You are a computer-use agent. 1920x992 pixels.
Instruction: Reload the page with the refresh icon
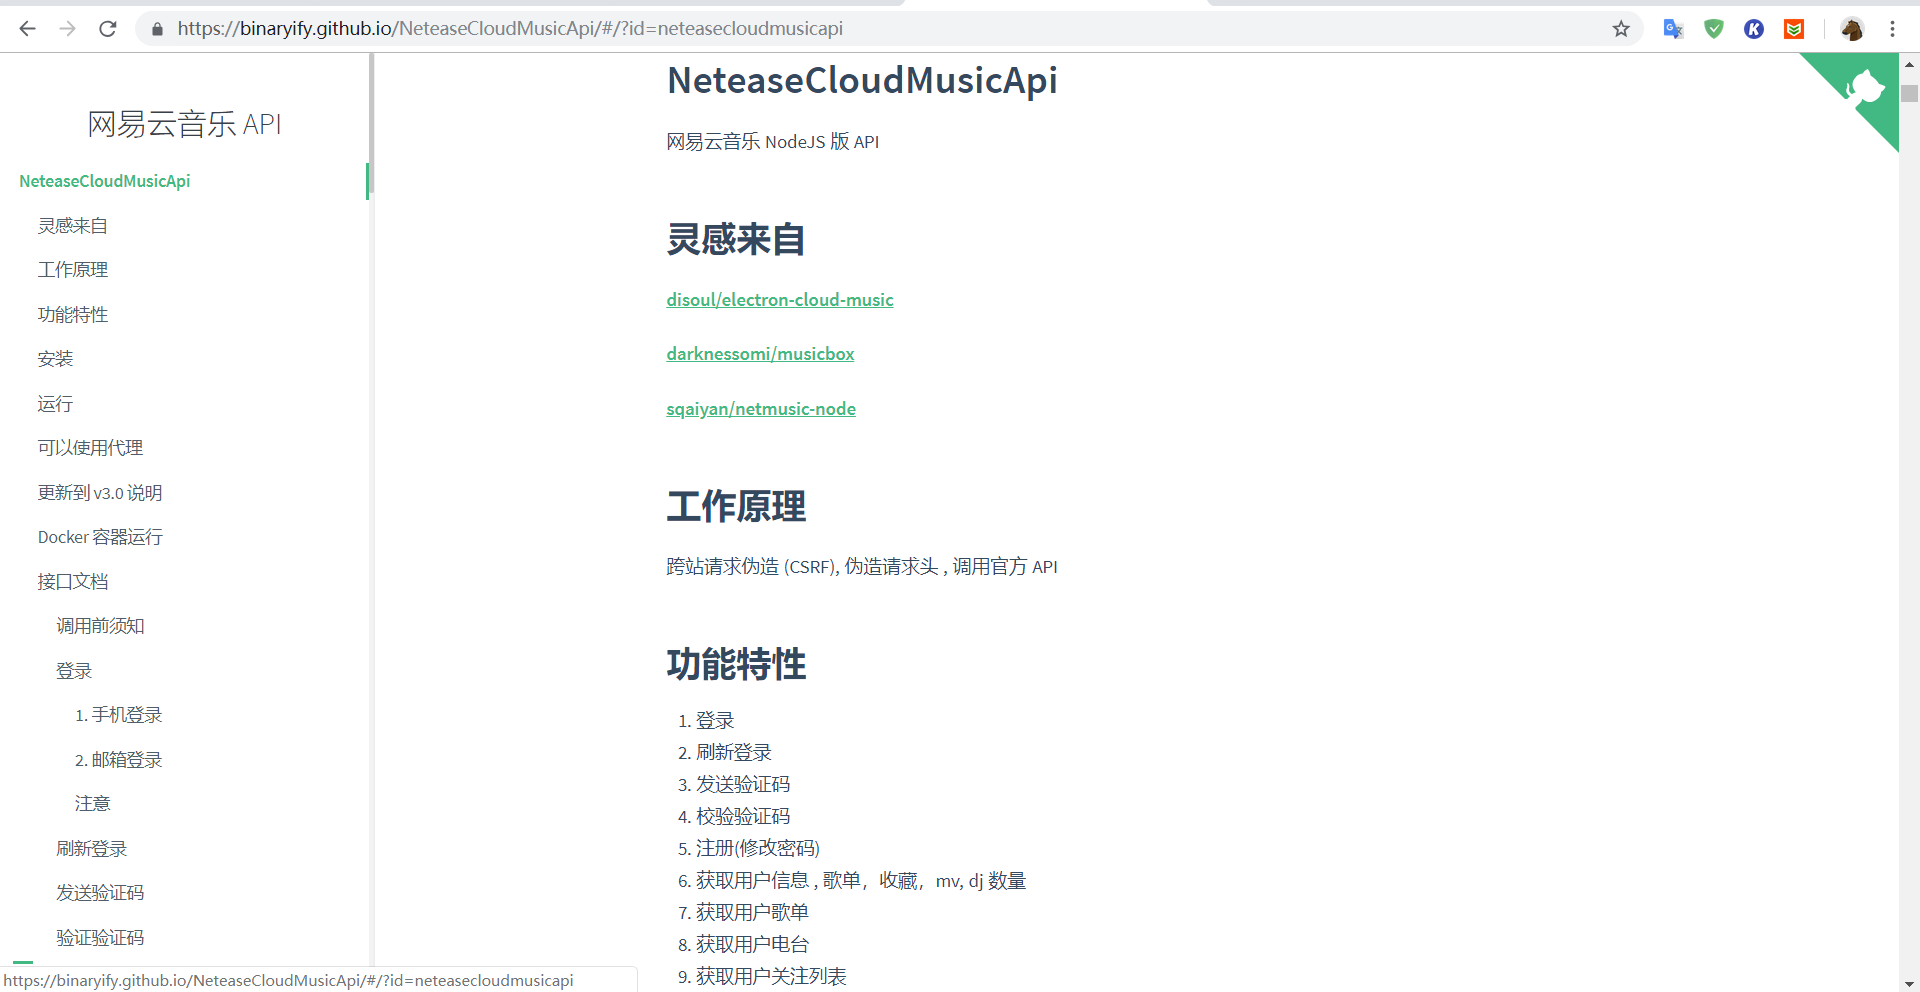[x=108, y=29]
